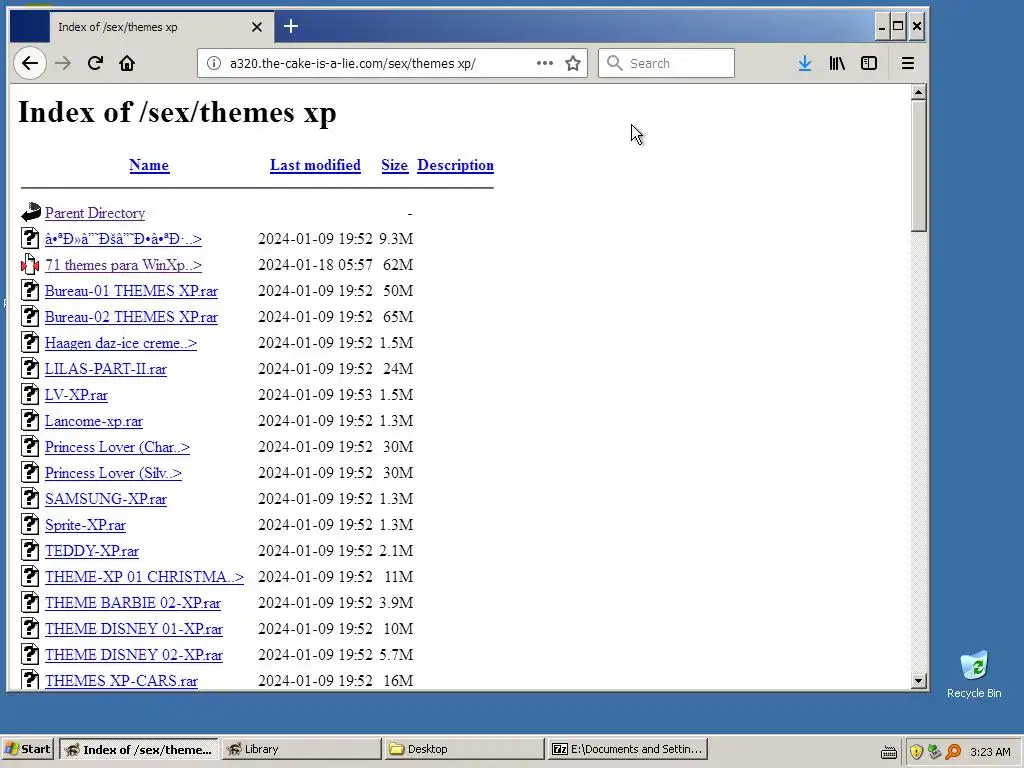Click the vertical scrollbar thumb
The width and height of the screenshot is (1024, 768).
point(918,166)
